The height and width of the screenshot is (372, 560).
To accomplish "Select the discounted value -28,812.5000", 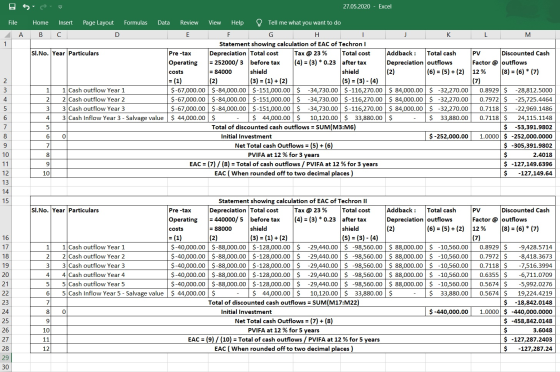I will click(x=528, y=90).
